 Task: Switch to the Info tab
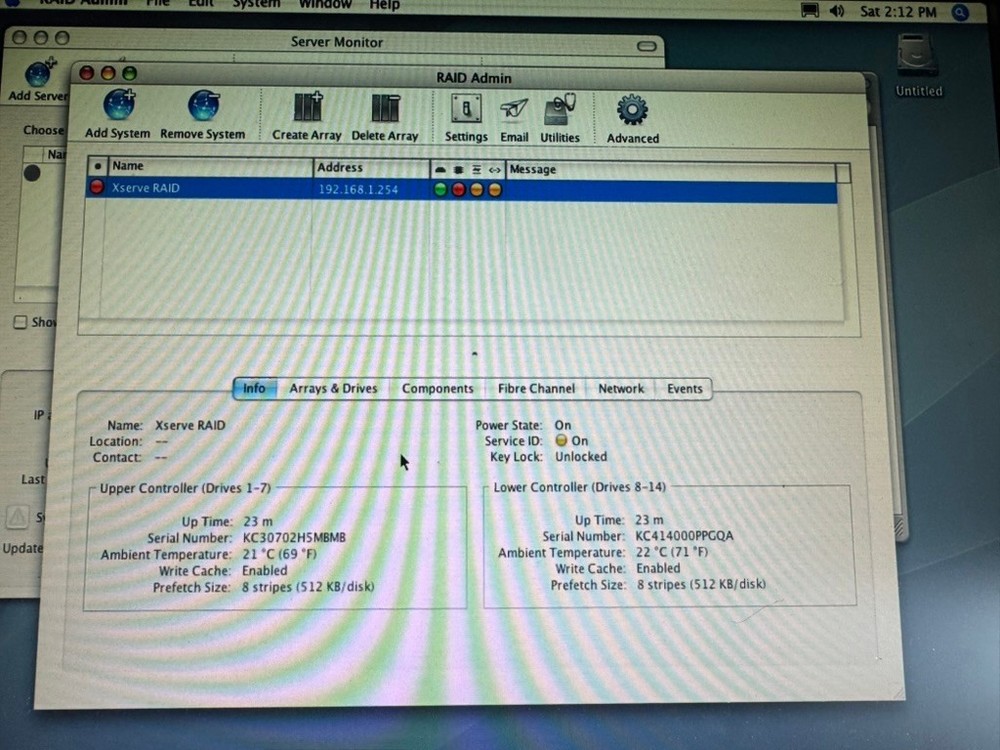254,388
